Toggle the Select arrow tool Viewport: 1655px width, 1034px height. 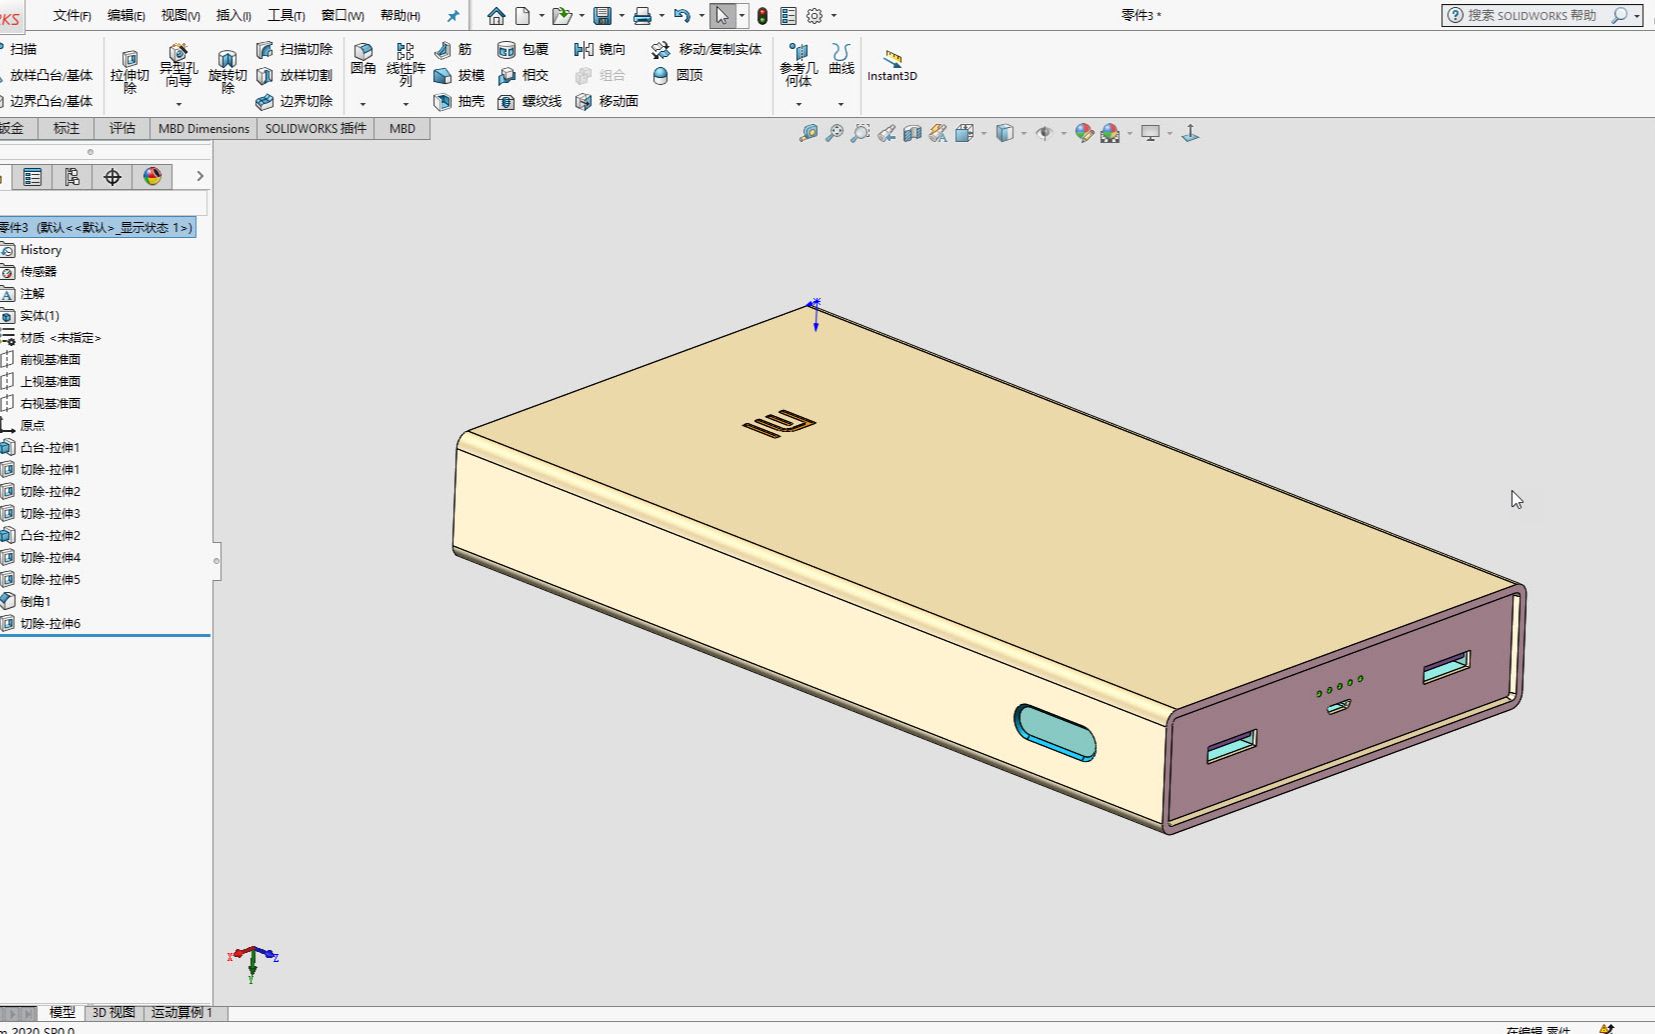coord(722,16)
